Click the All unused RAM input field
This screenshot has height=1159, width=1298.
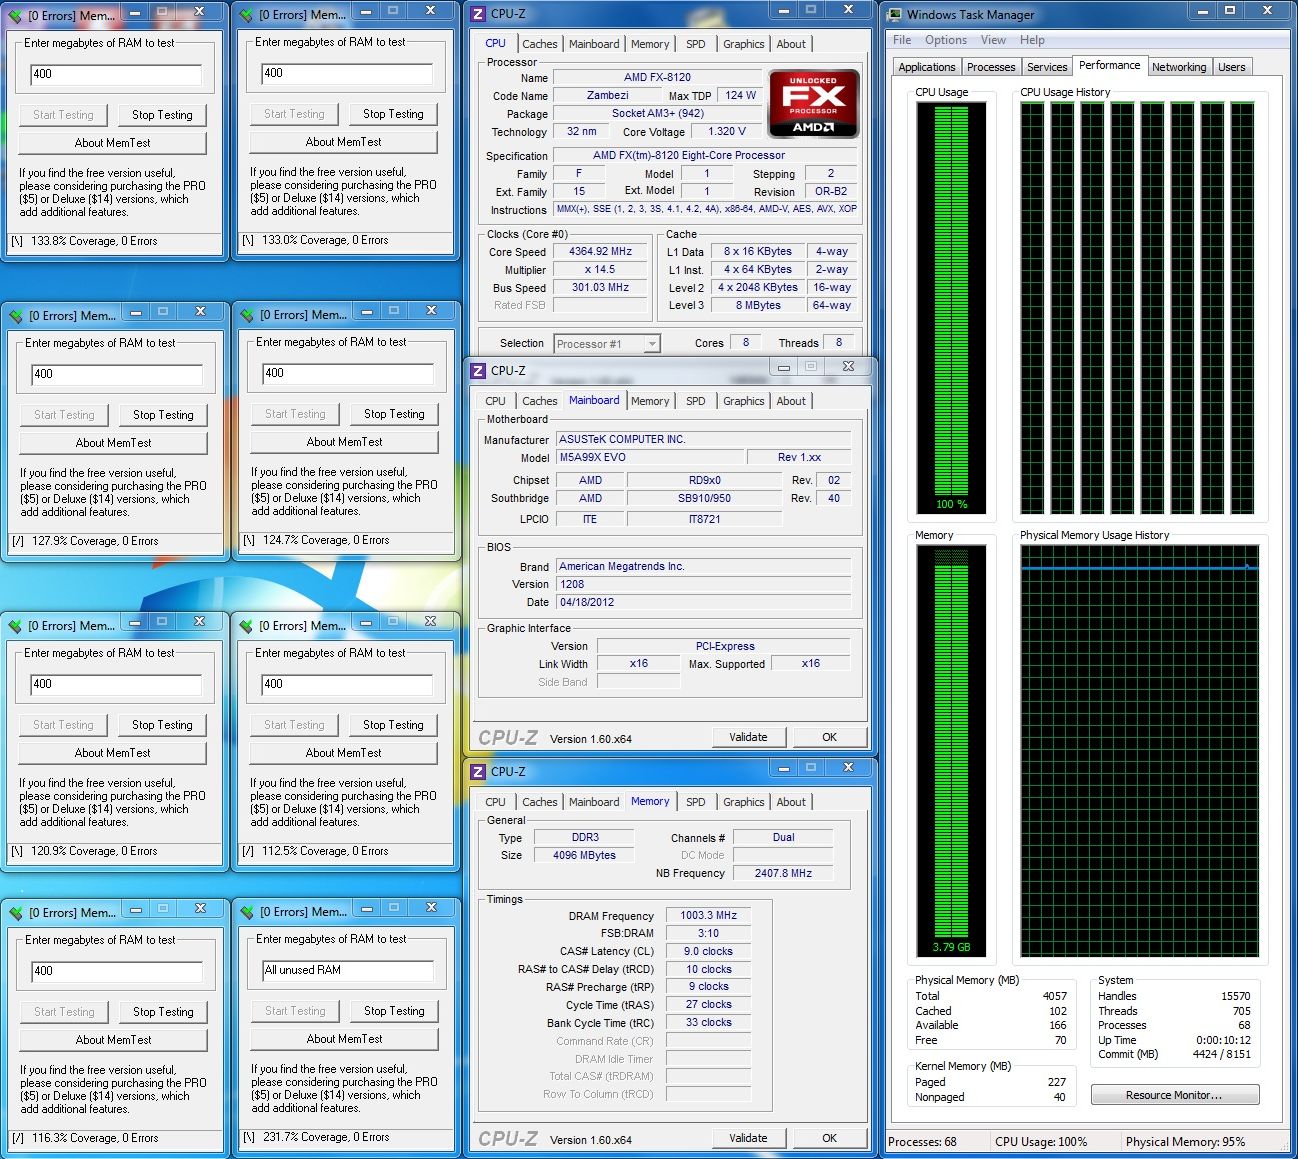pyautogui.click(x=347, y=970)
